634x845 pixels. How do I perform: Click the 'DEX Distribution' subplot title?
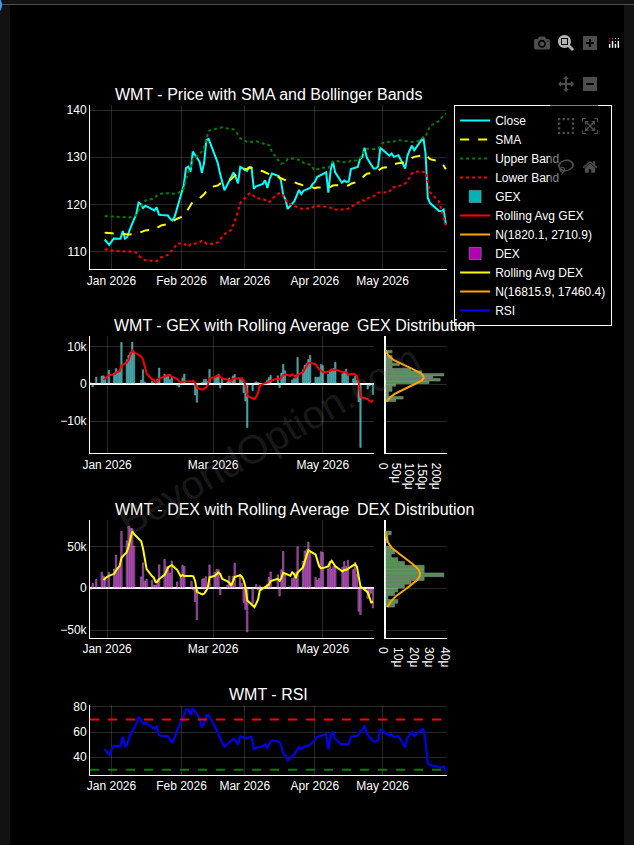pyautogui.click(x=416, y=510)
